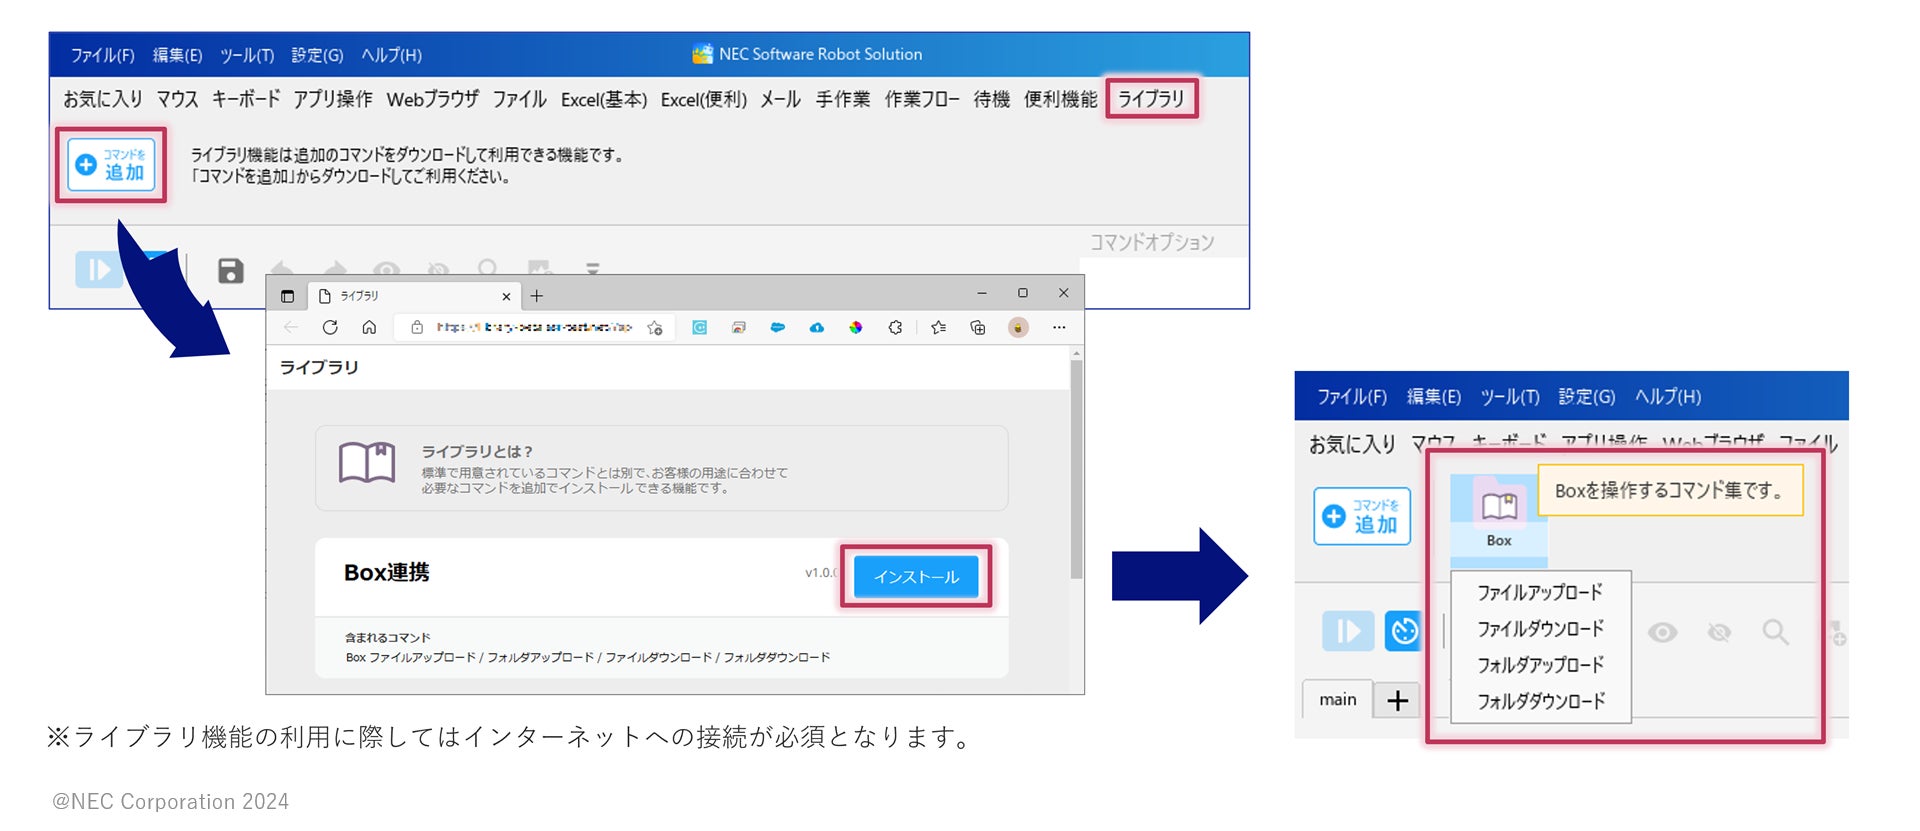The image size is (1920, 831).
Task: Open ツール(T) menu in the NEC Software Robot Solution window
Action: 247,55
